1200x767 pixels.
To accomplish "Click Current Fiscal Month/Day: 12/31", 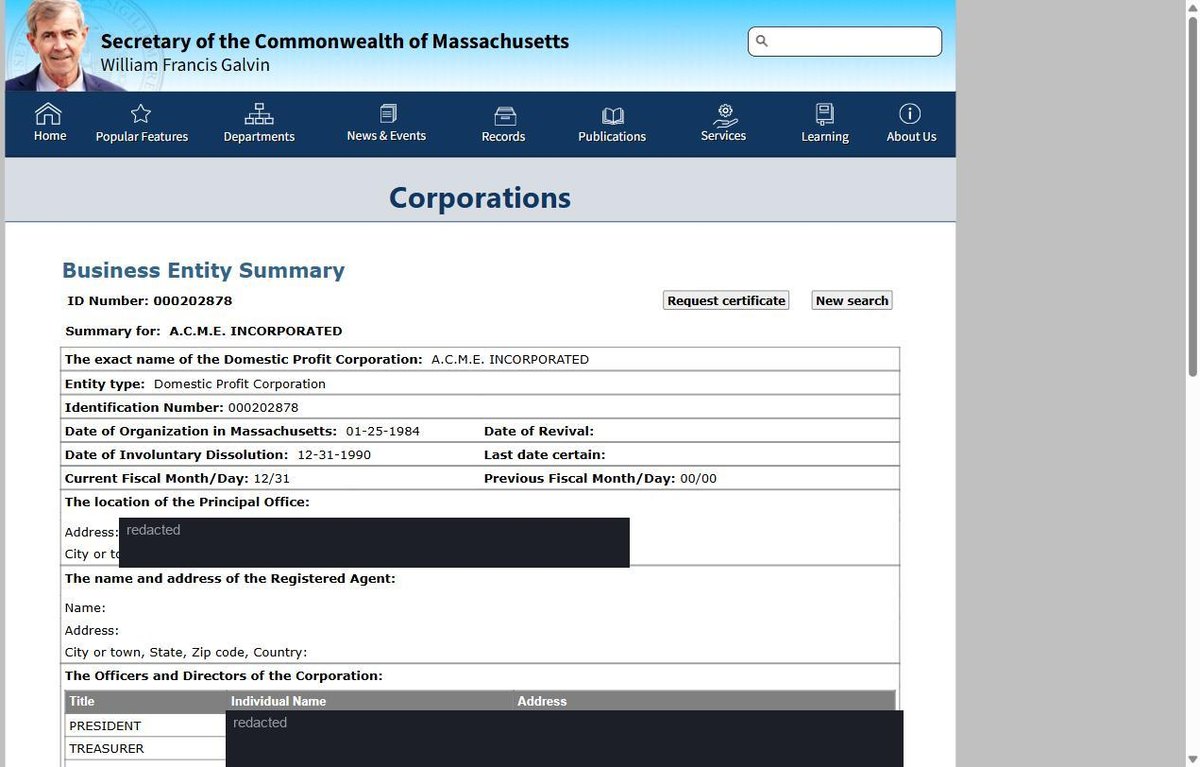I will (x=177, y=479).
